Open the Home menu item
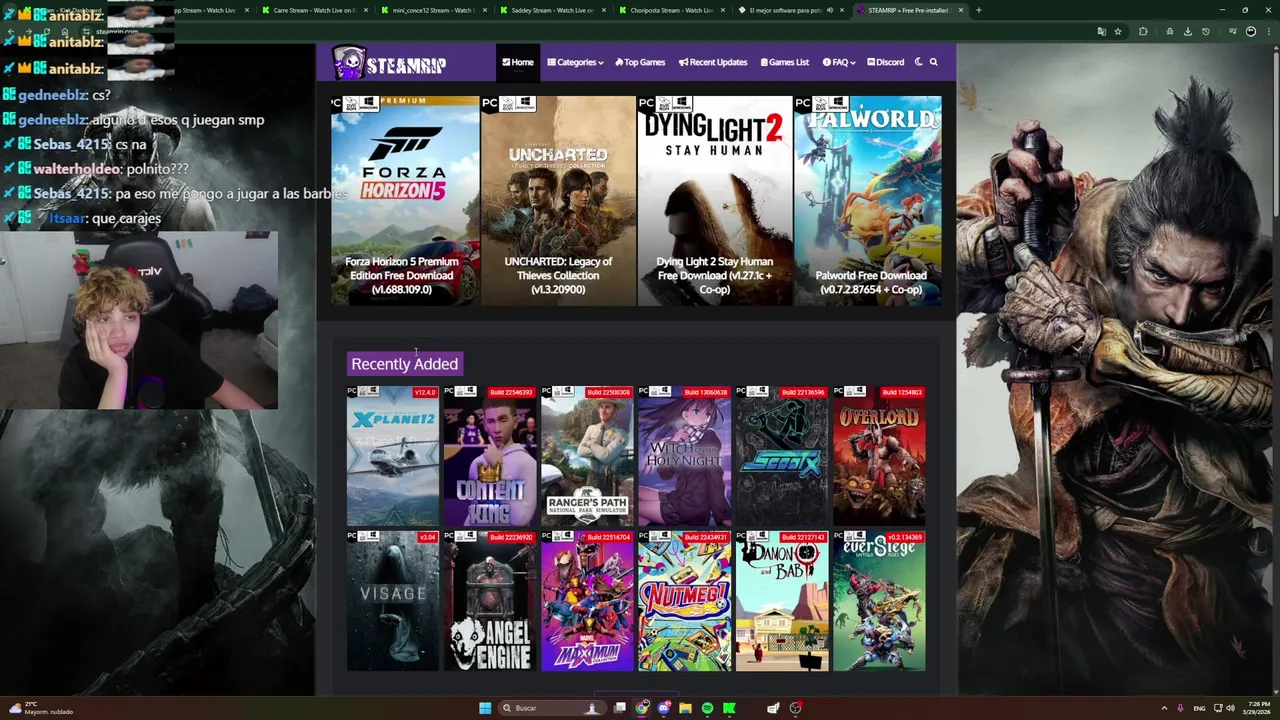 click(x=518, y=62)
